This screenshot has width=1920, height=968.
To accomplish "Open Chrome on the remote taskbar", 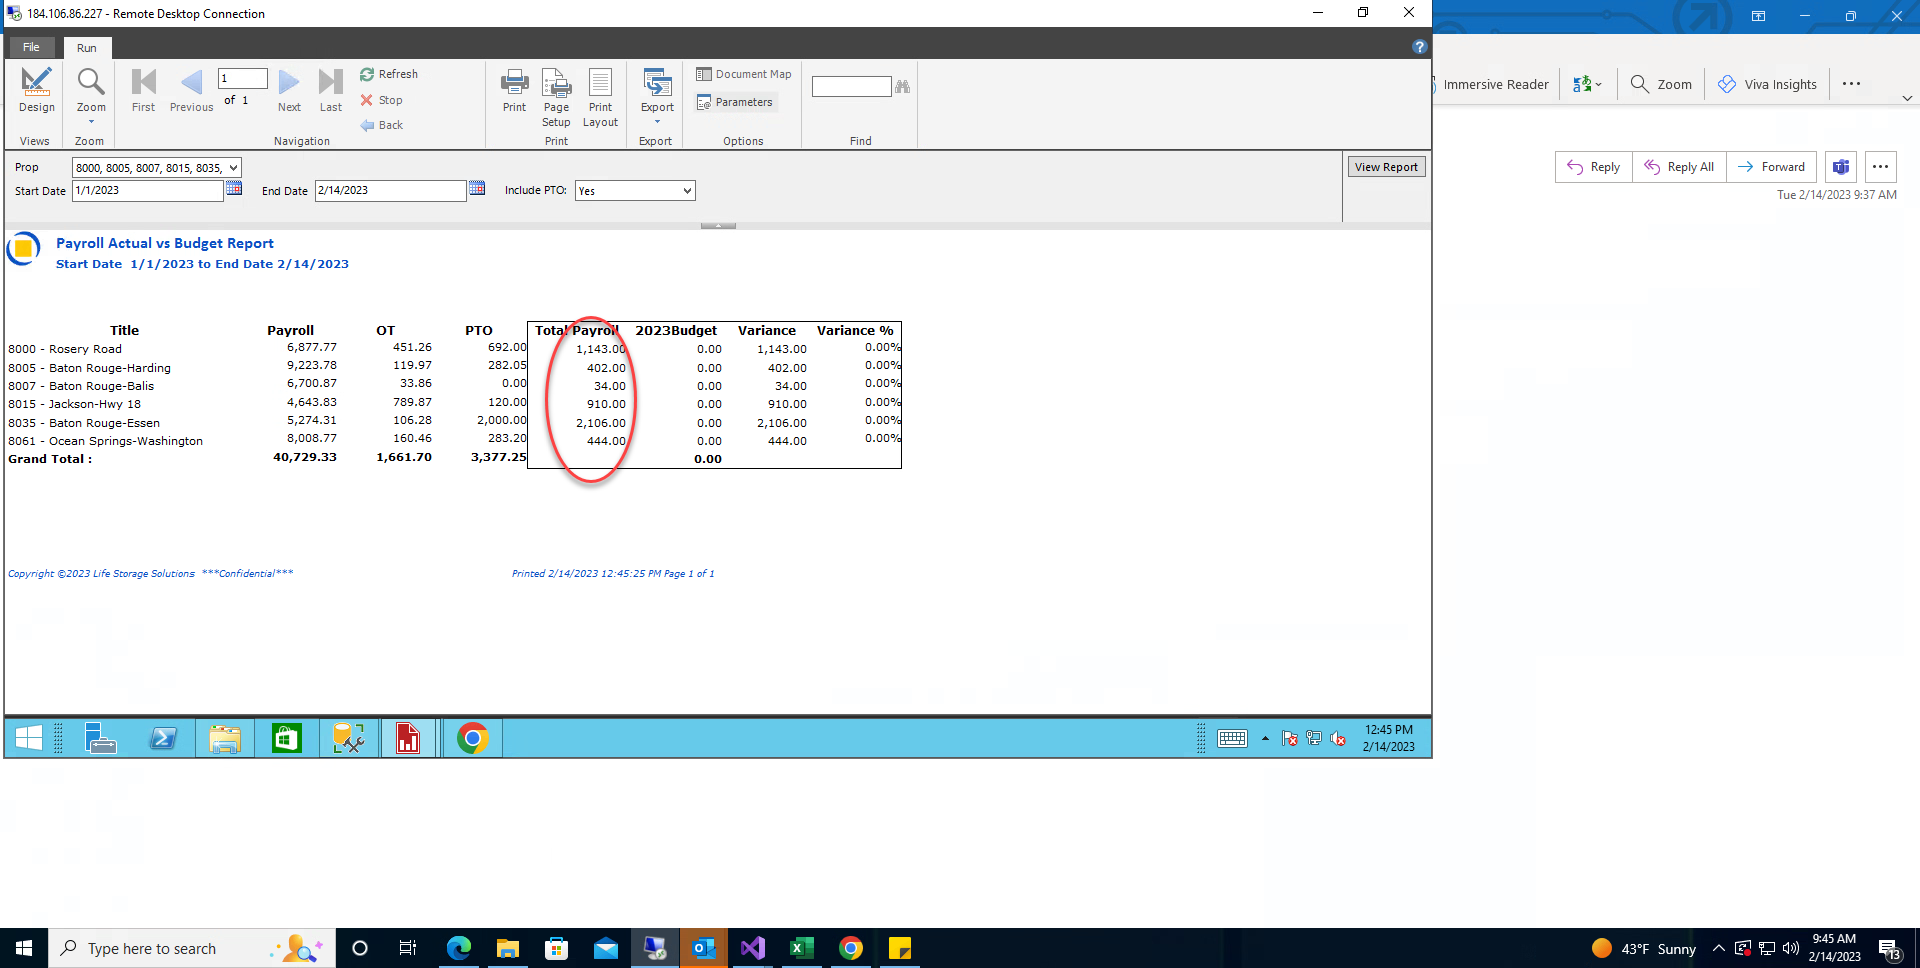I will 473,738.
